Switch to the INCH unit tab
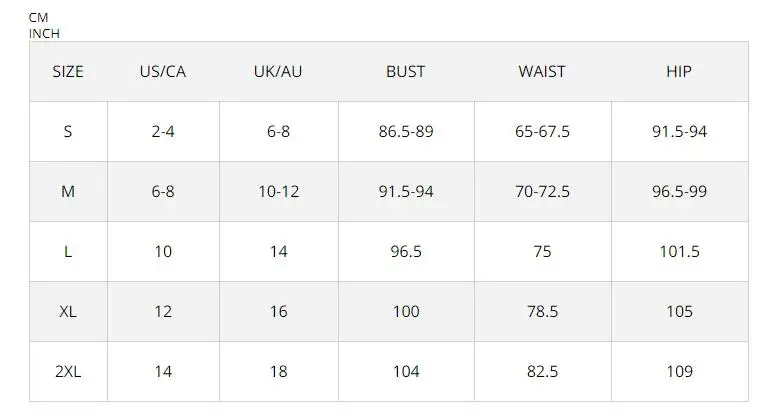 click(44, 33)
